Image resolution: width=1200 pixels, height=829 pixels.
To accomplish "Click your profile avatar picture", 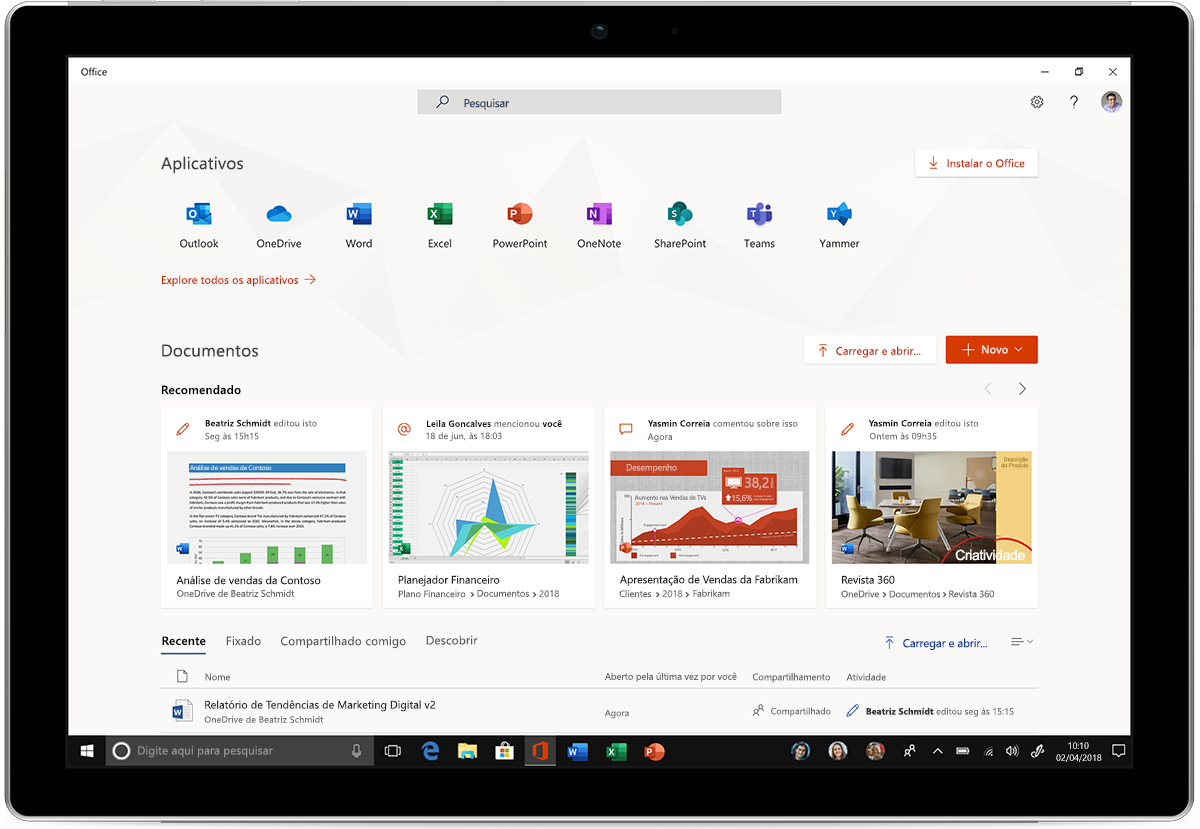I will [x=1111, y=101].
